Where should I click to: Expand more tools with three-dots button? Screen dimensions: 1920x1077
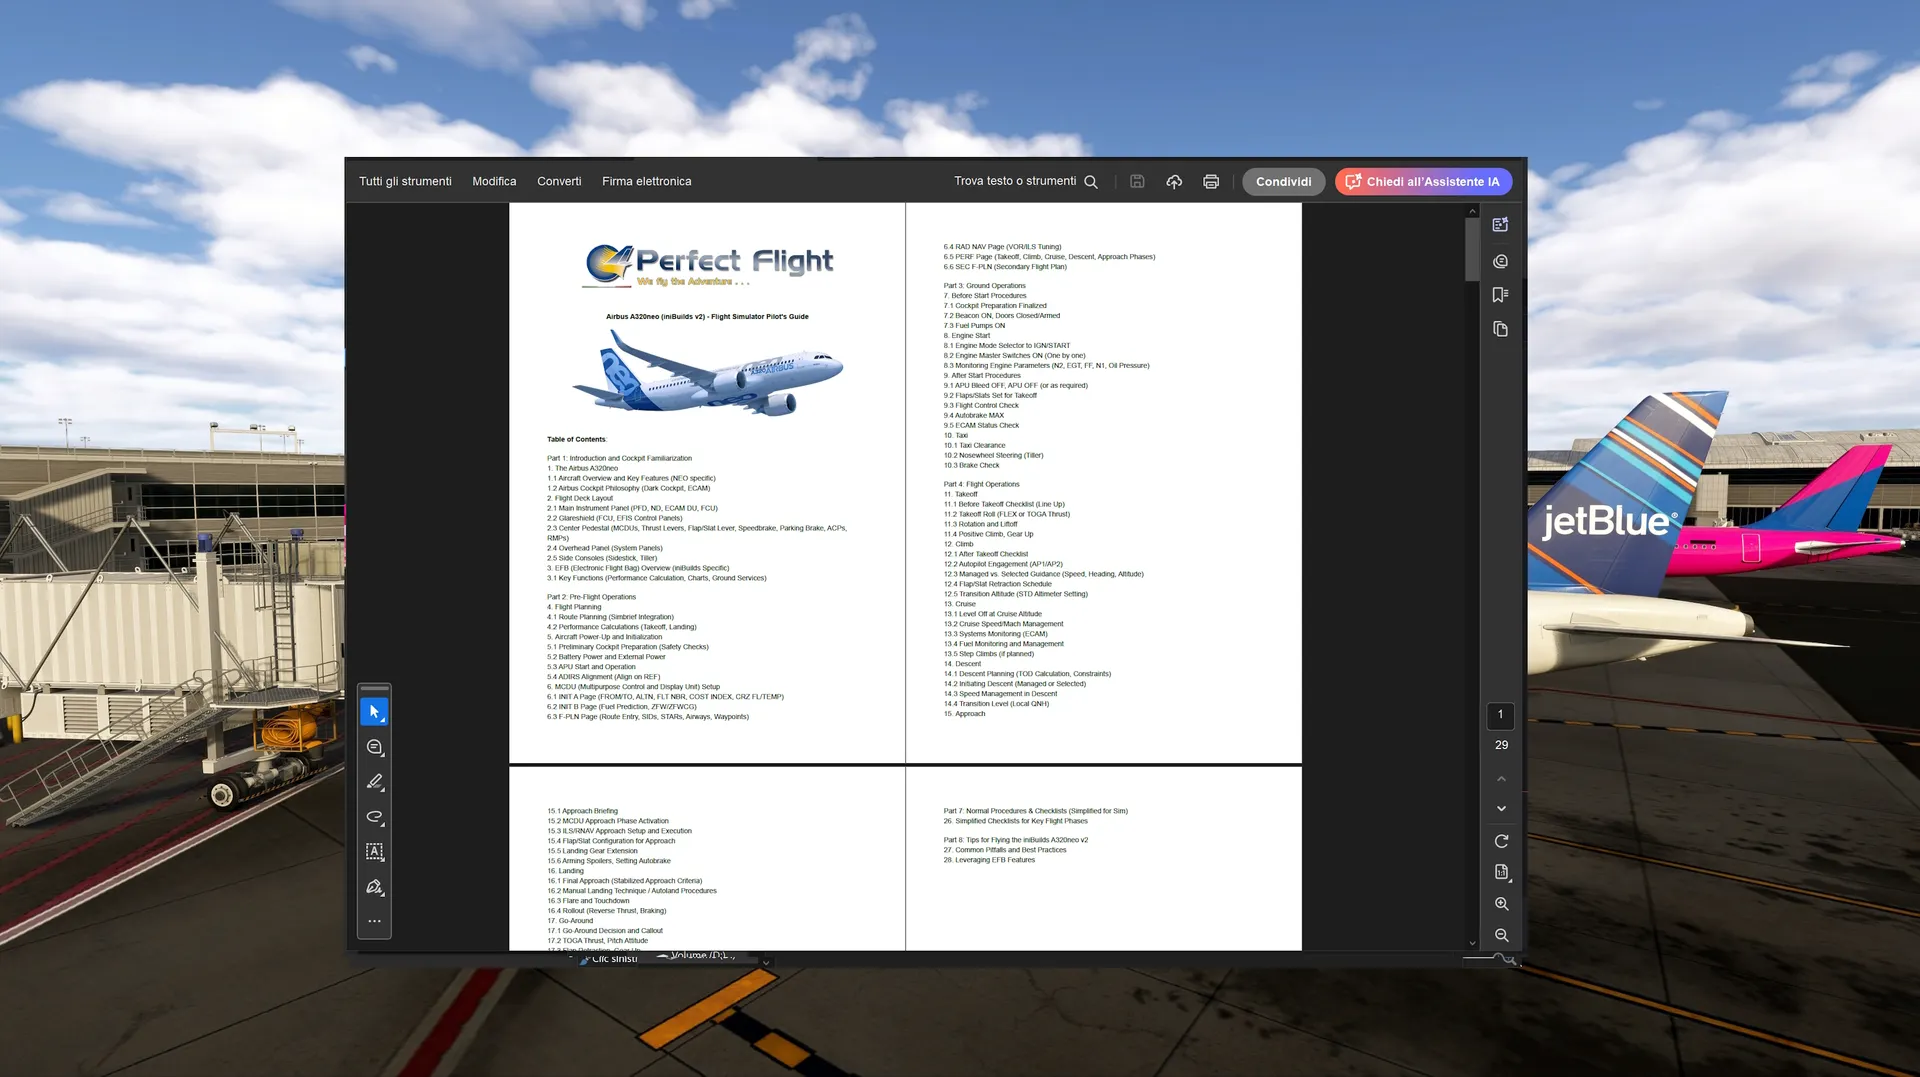pyautogui.click(x=374, y=921)
